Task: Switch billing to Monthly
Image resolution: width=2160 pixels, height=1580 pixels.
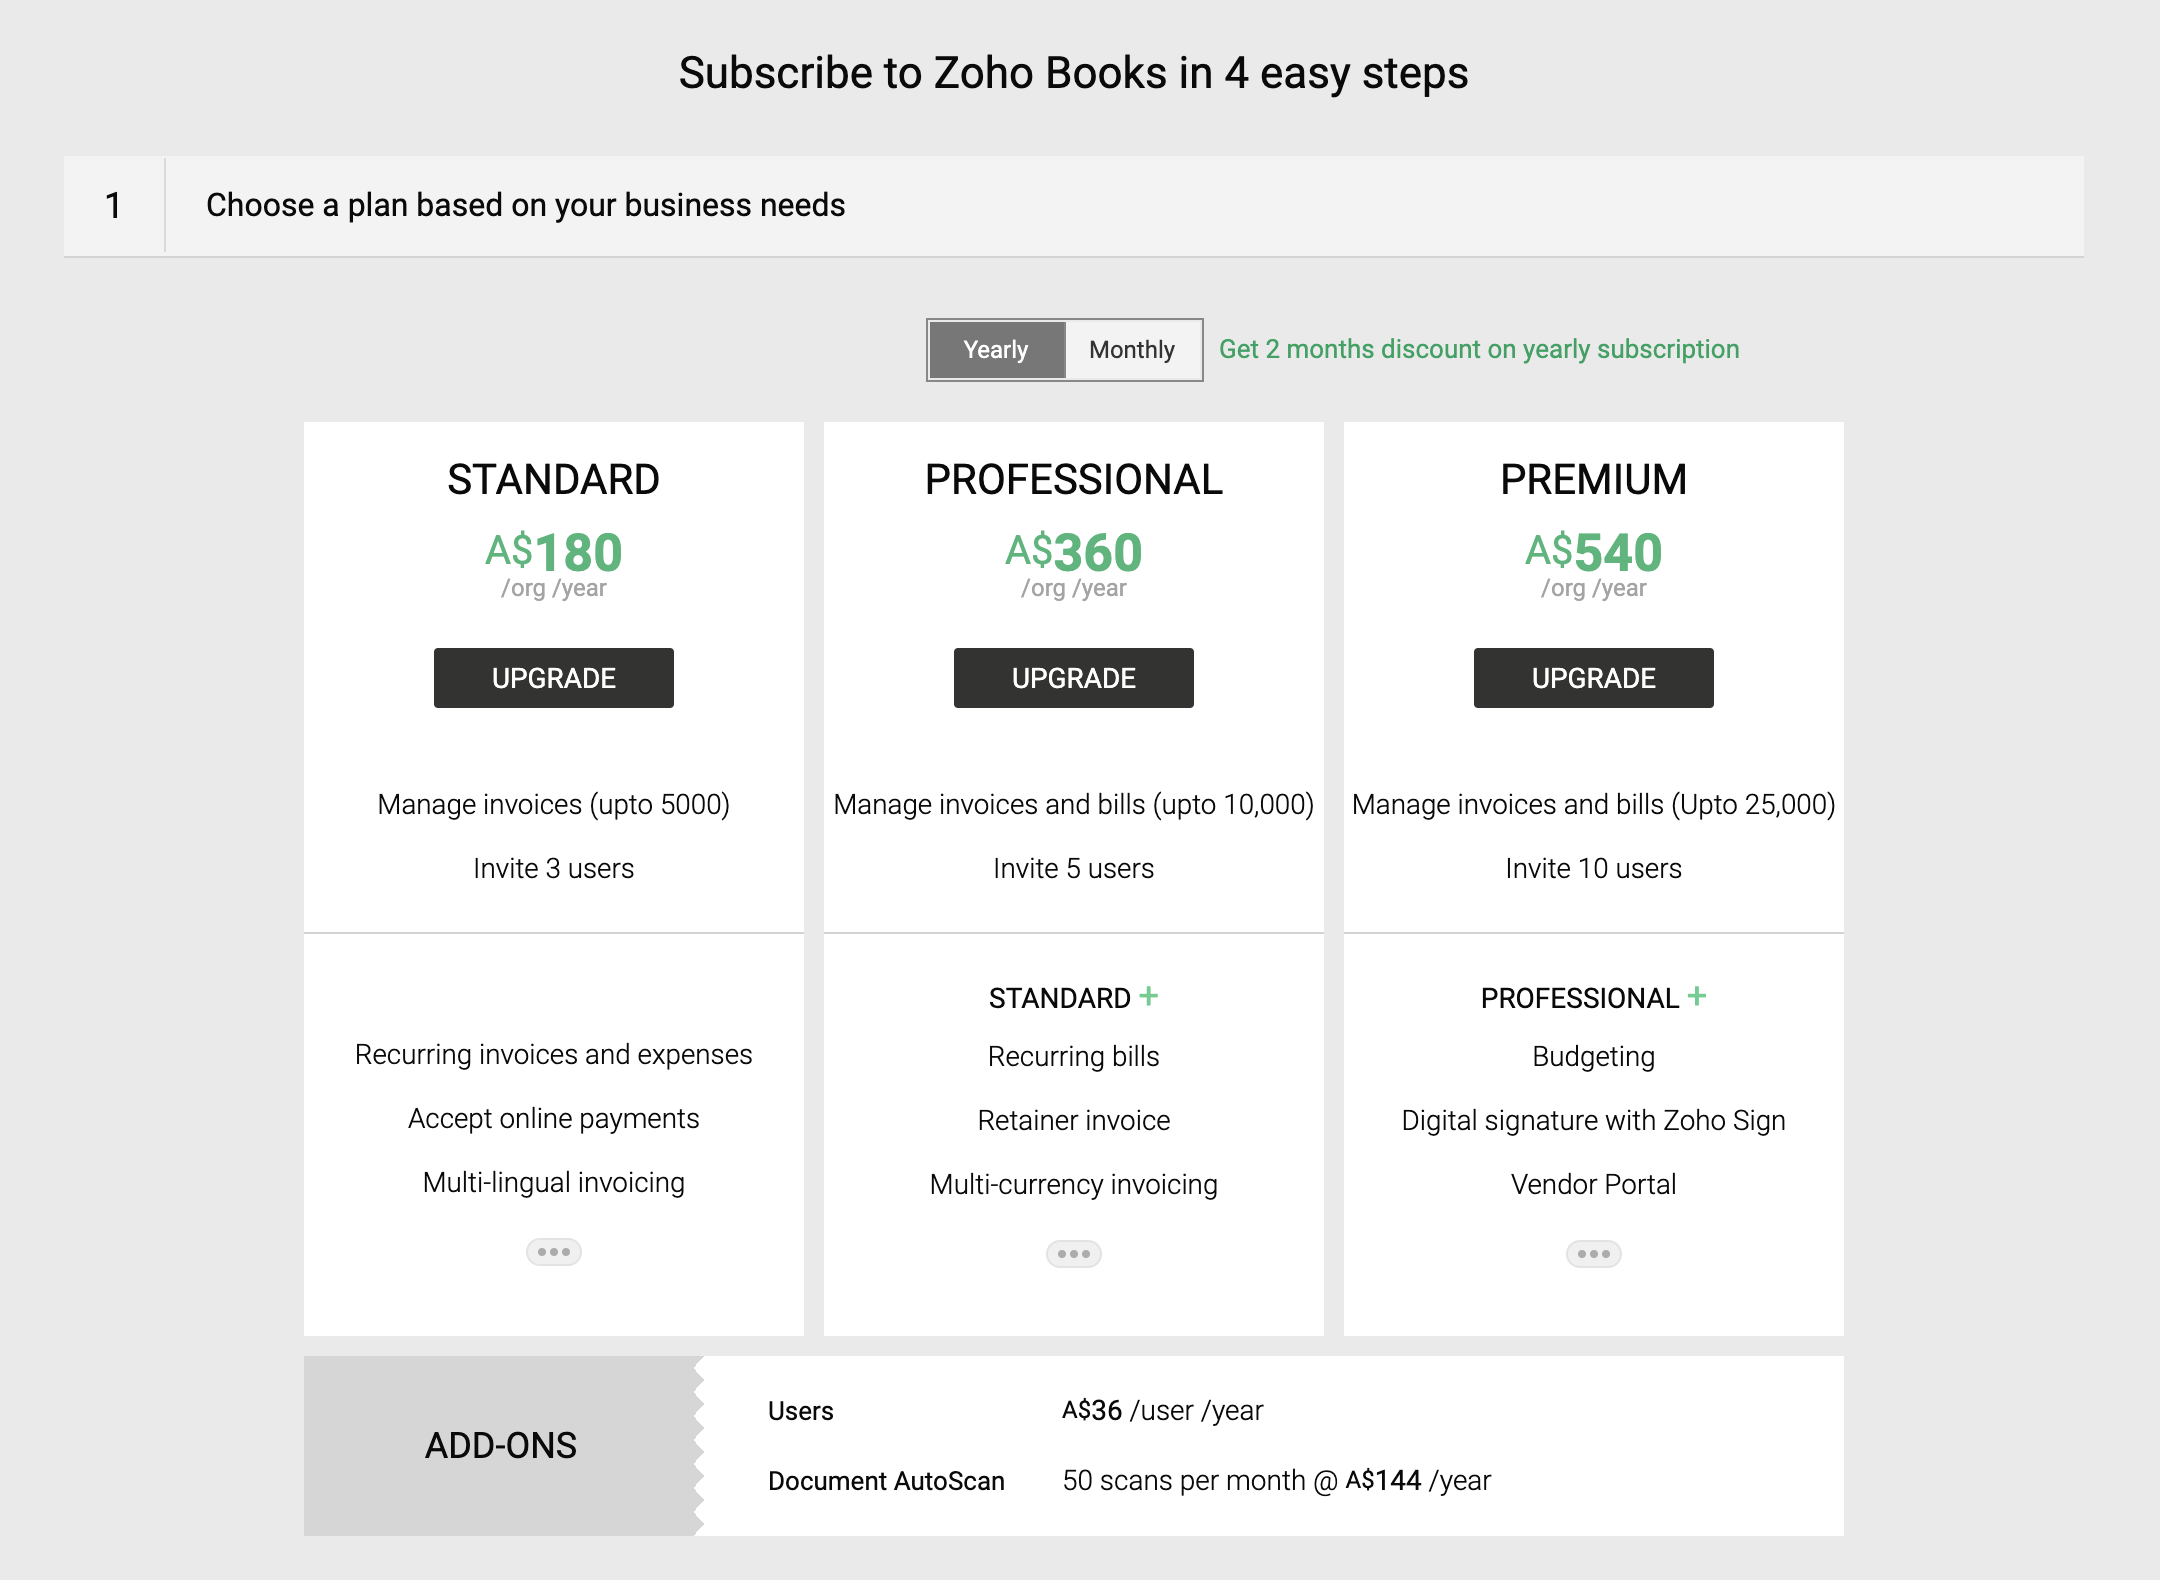Action: pos(1132,350)
